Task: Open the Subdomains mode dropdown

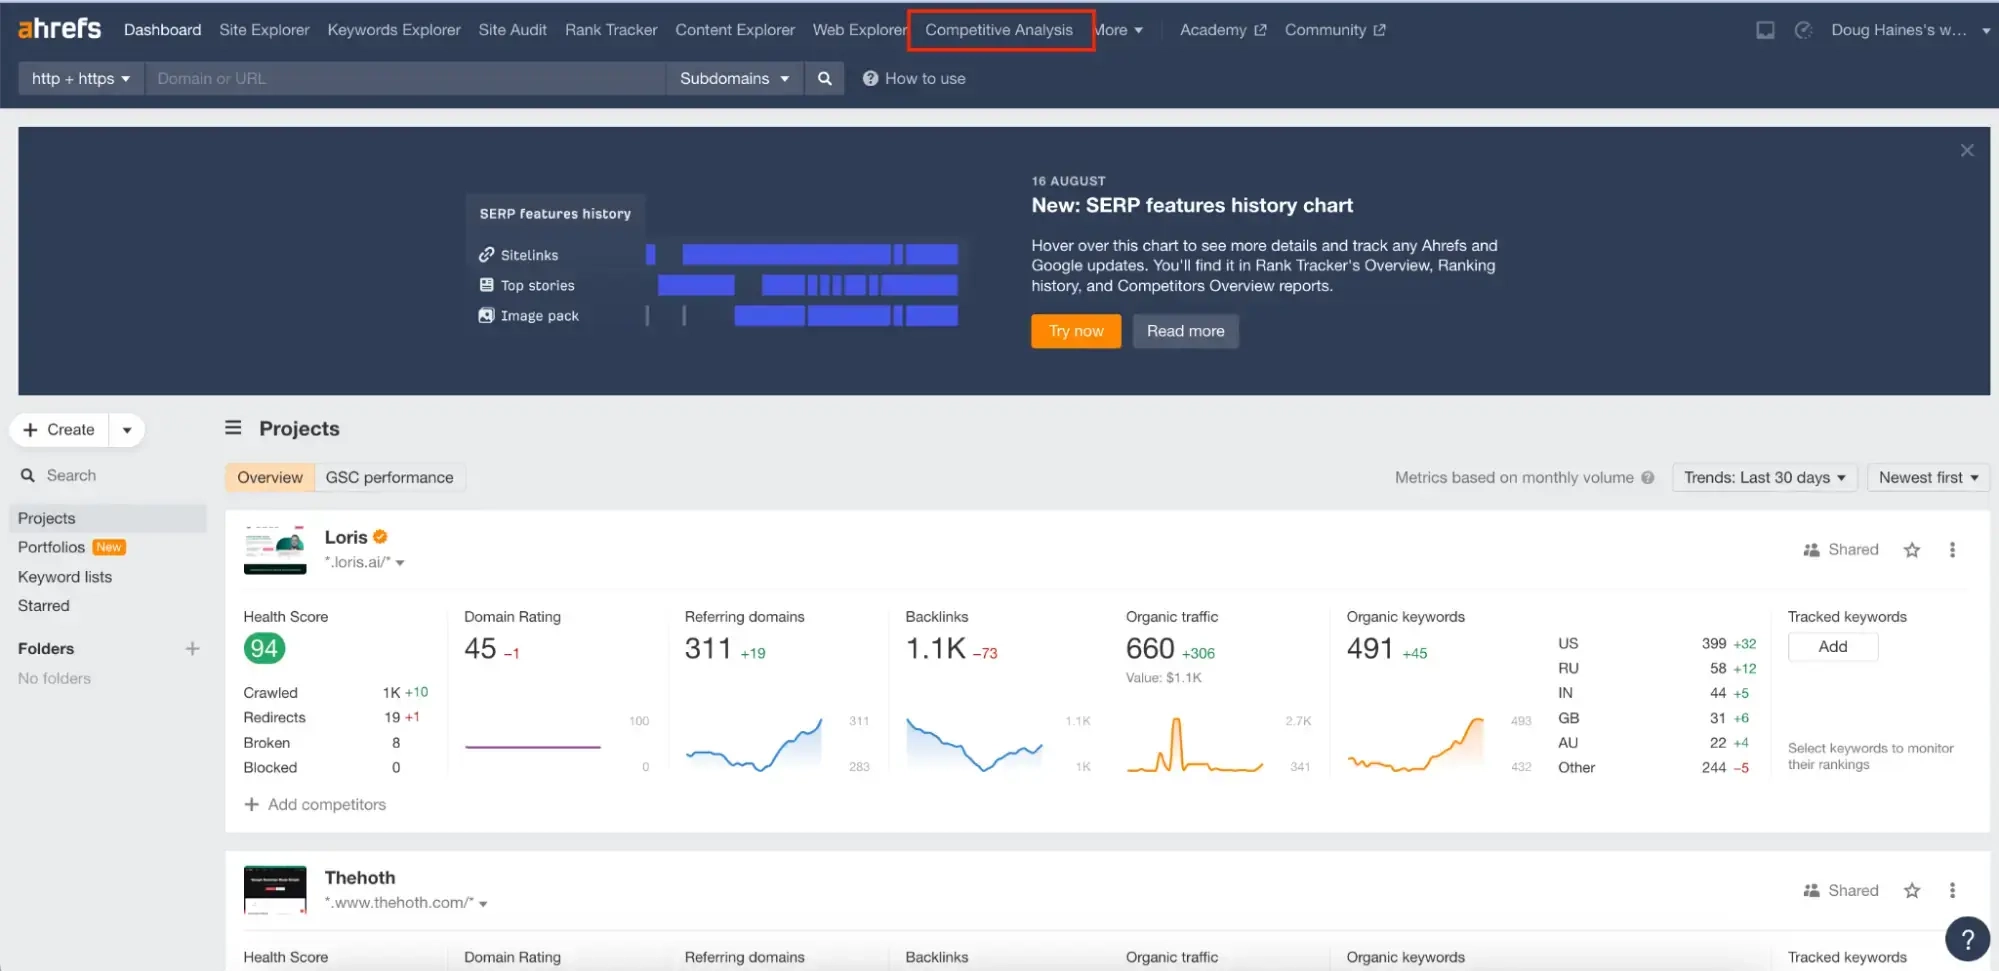Action: pyautogui.click(x=734, y=79)
